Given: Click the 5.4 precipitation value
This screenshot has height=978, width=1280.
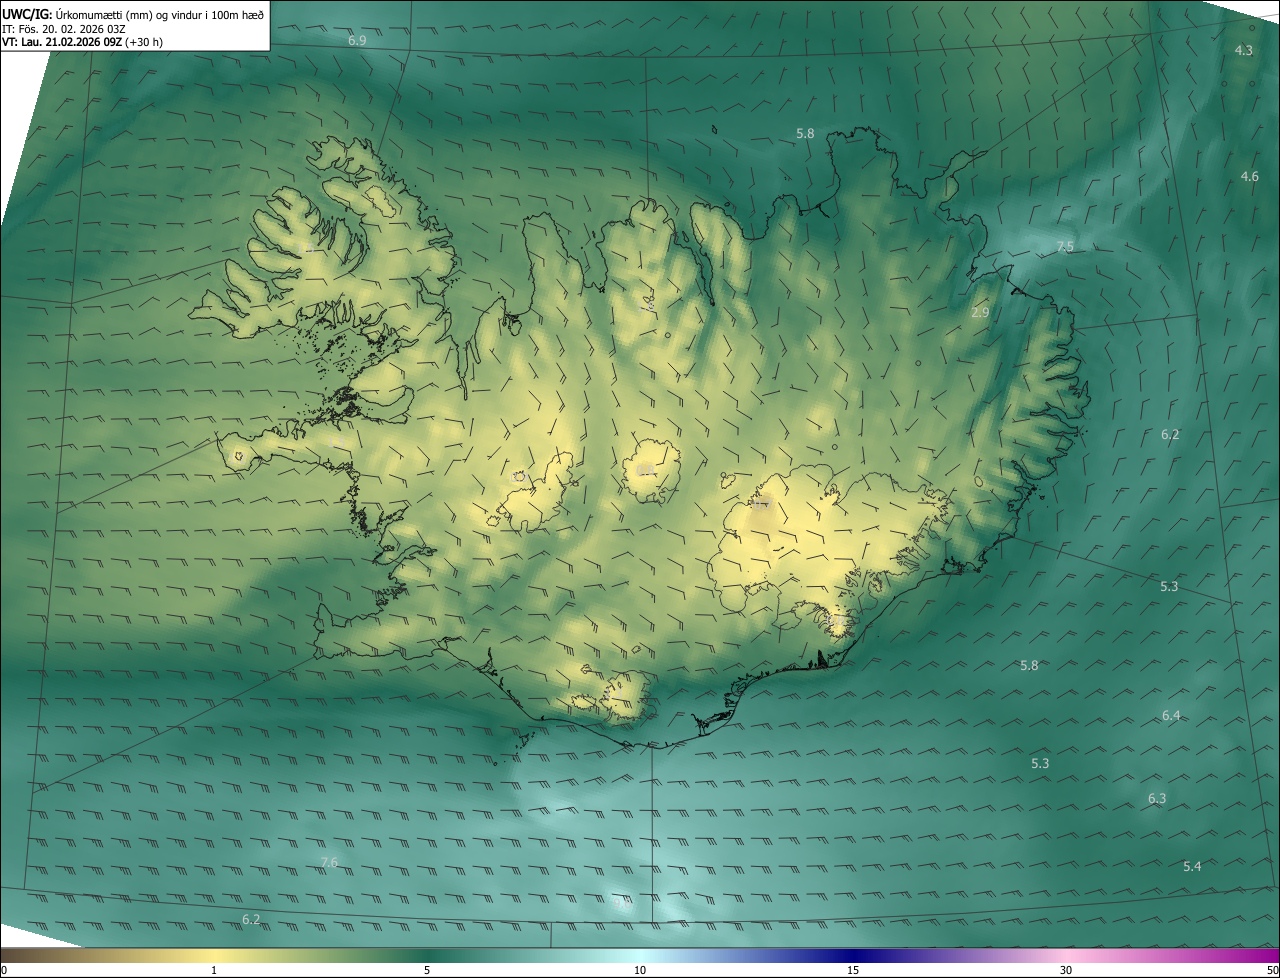Looking at the screenshot, I should [1192, 867].
